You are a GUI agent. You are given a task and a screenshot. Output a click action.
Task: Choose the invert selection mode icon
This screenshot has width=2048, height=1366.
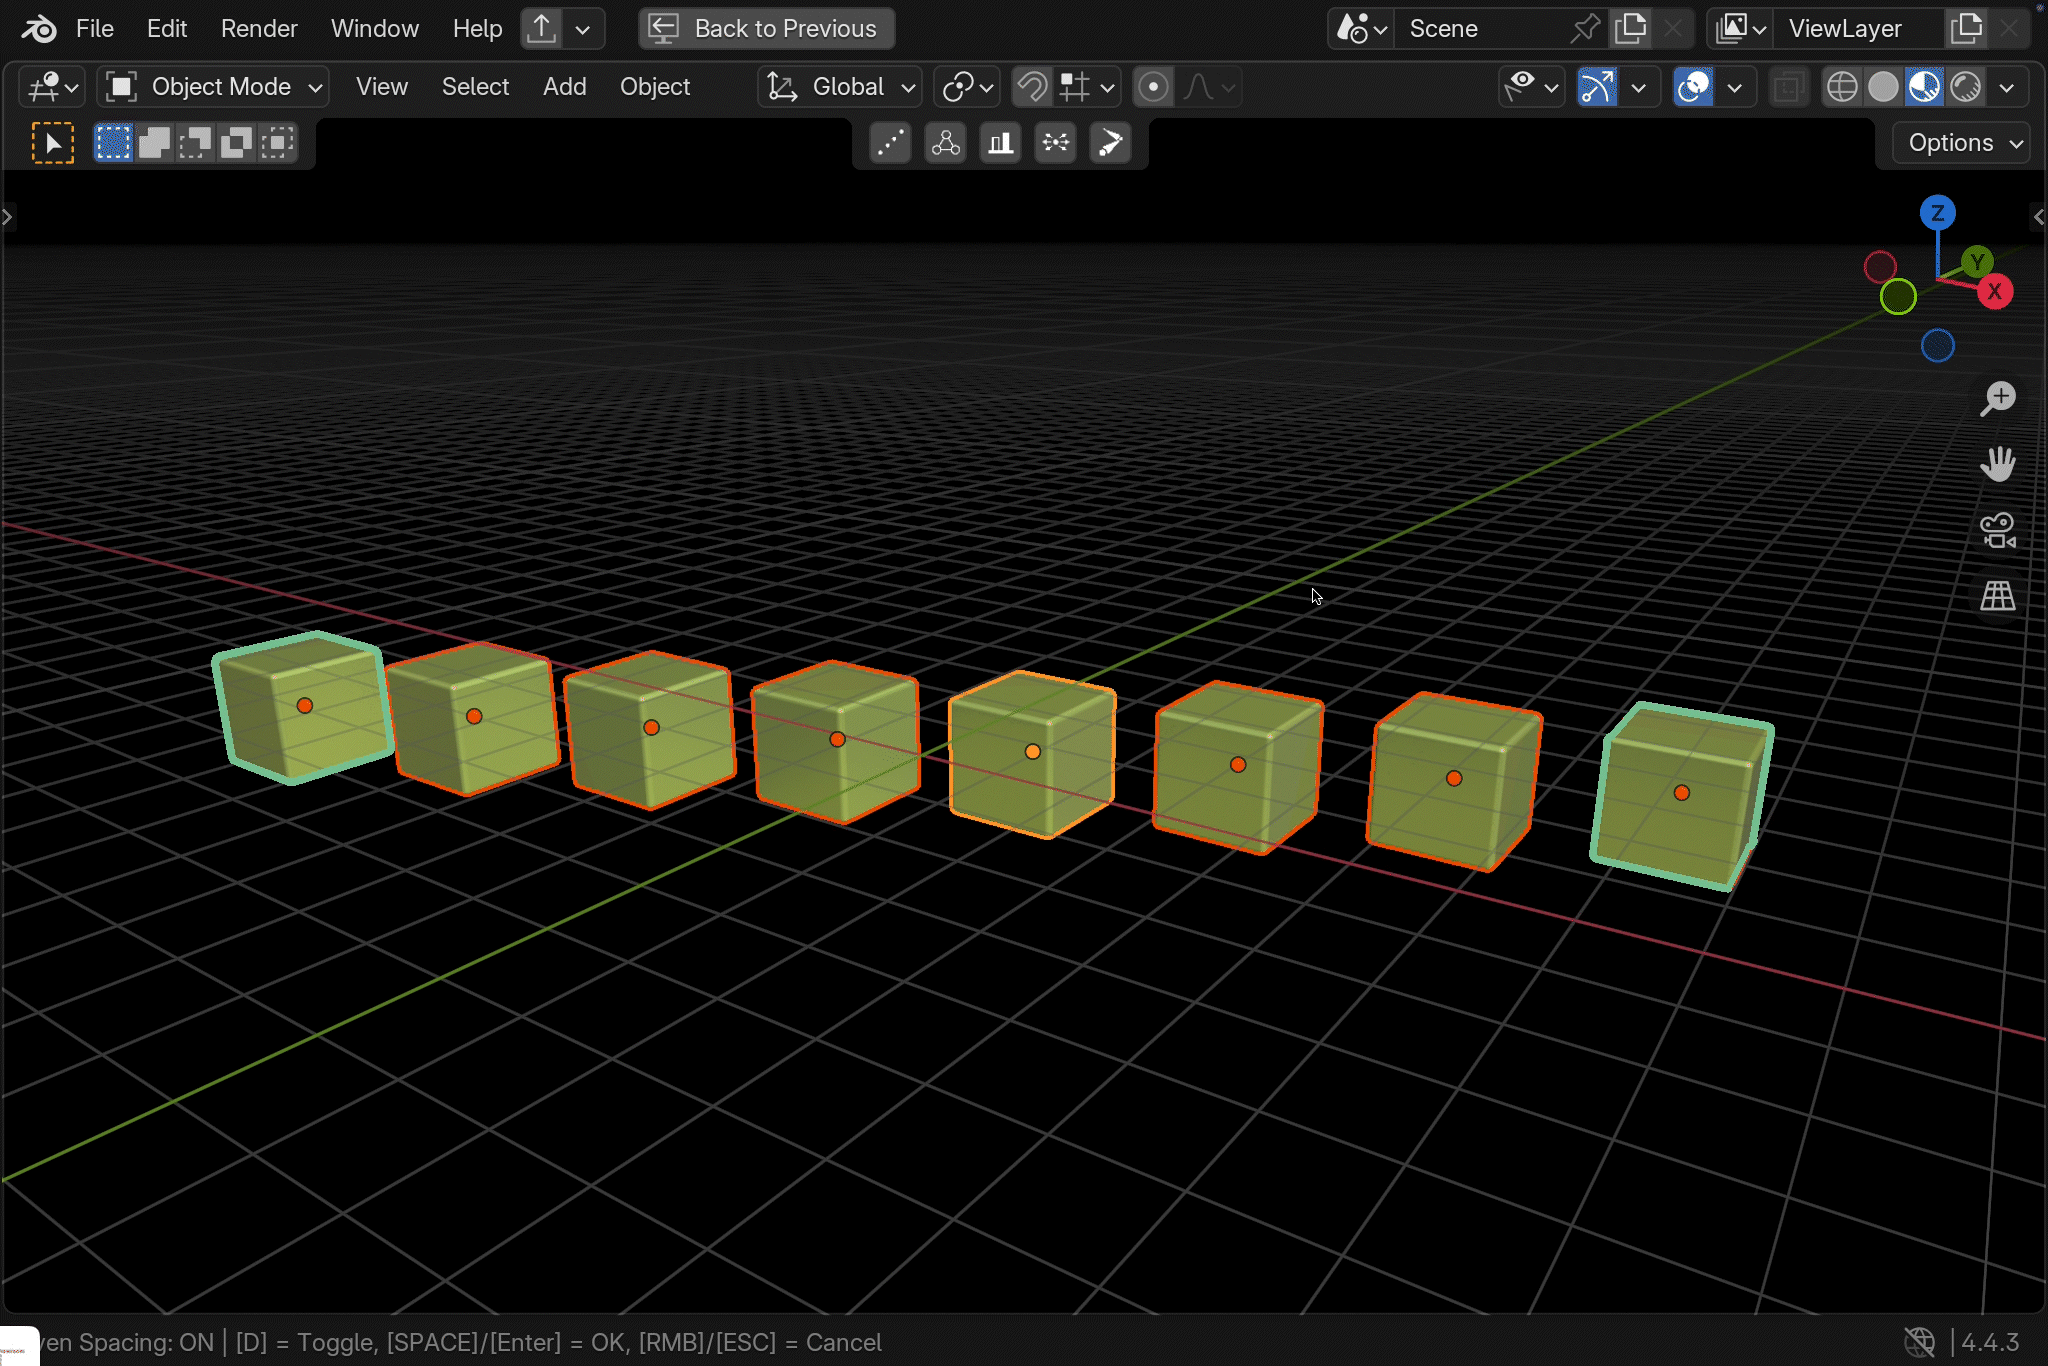236,143
